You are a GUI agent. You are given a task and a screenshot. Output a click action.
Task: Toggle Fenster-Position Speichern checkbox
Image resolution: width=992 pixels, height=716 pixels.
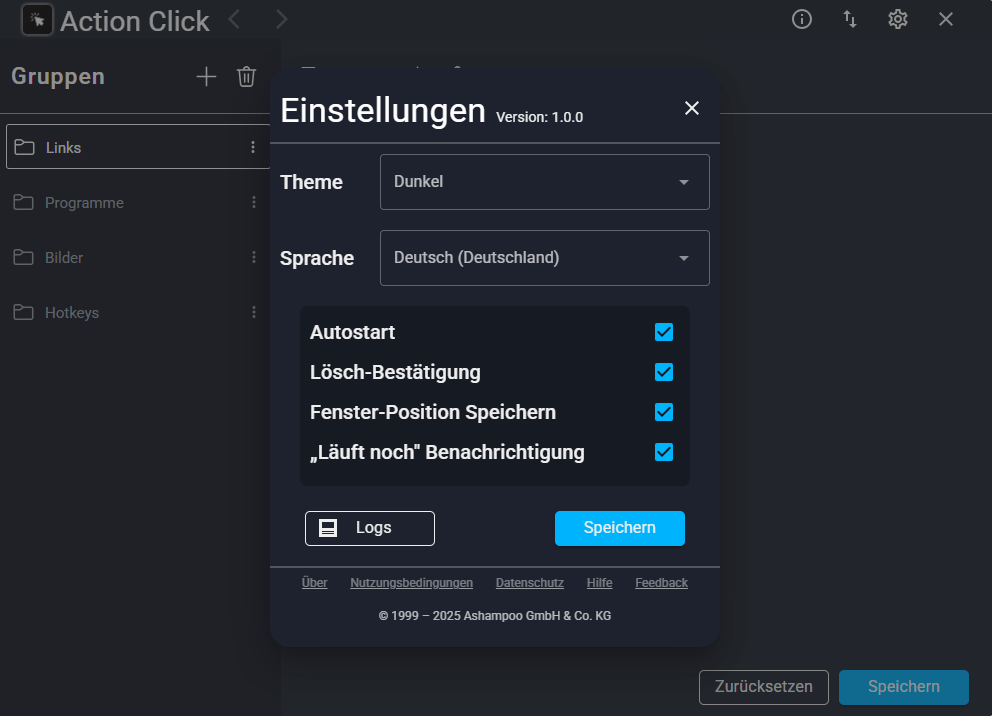click(x=664, y=412)
